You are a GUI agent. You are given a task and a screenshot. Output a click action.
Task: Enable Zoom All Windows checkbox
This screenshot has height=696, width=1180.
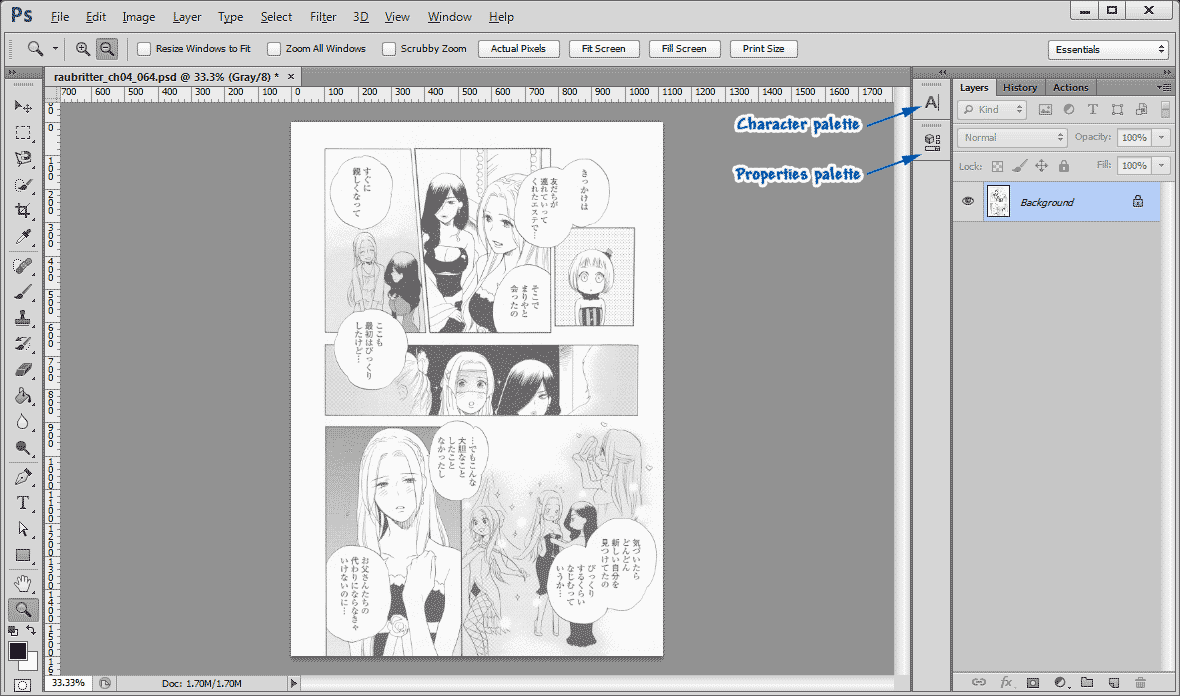(x=274, y=49)
